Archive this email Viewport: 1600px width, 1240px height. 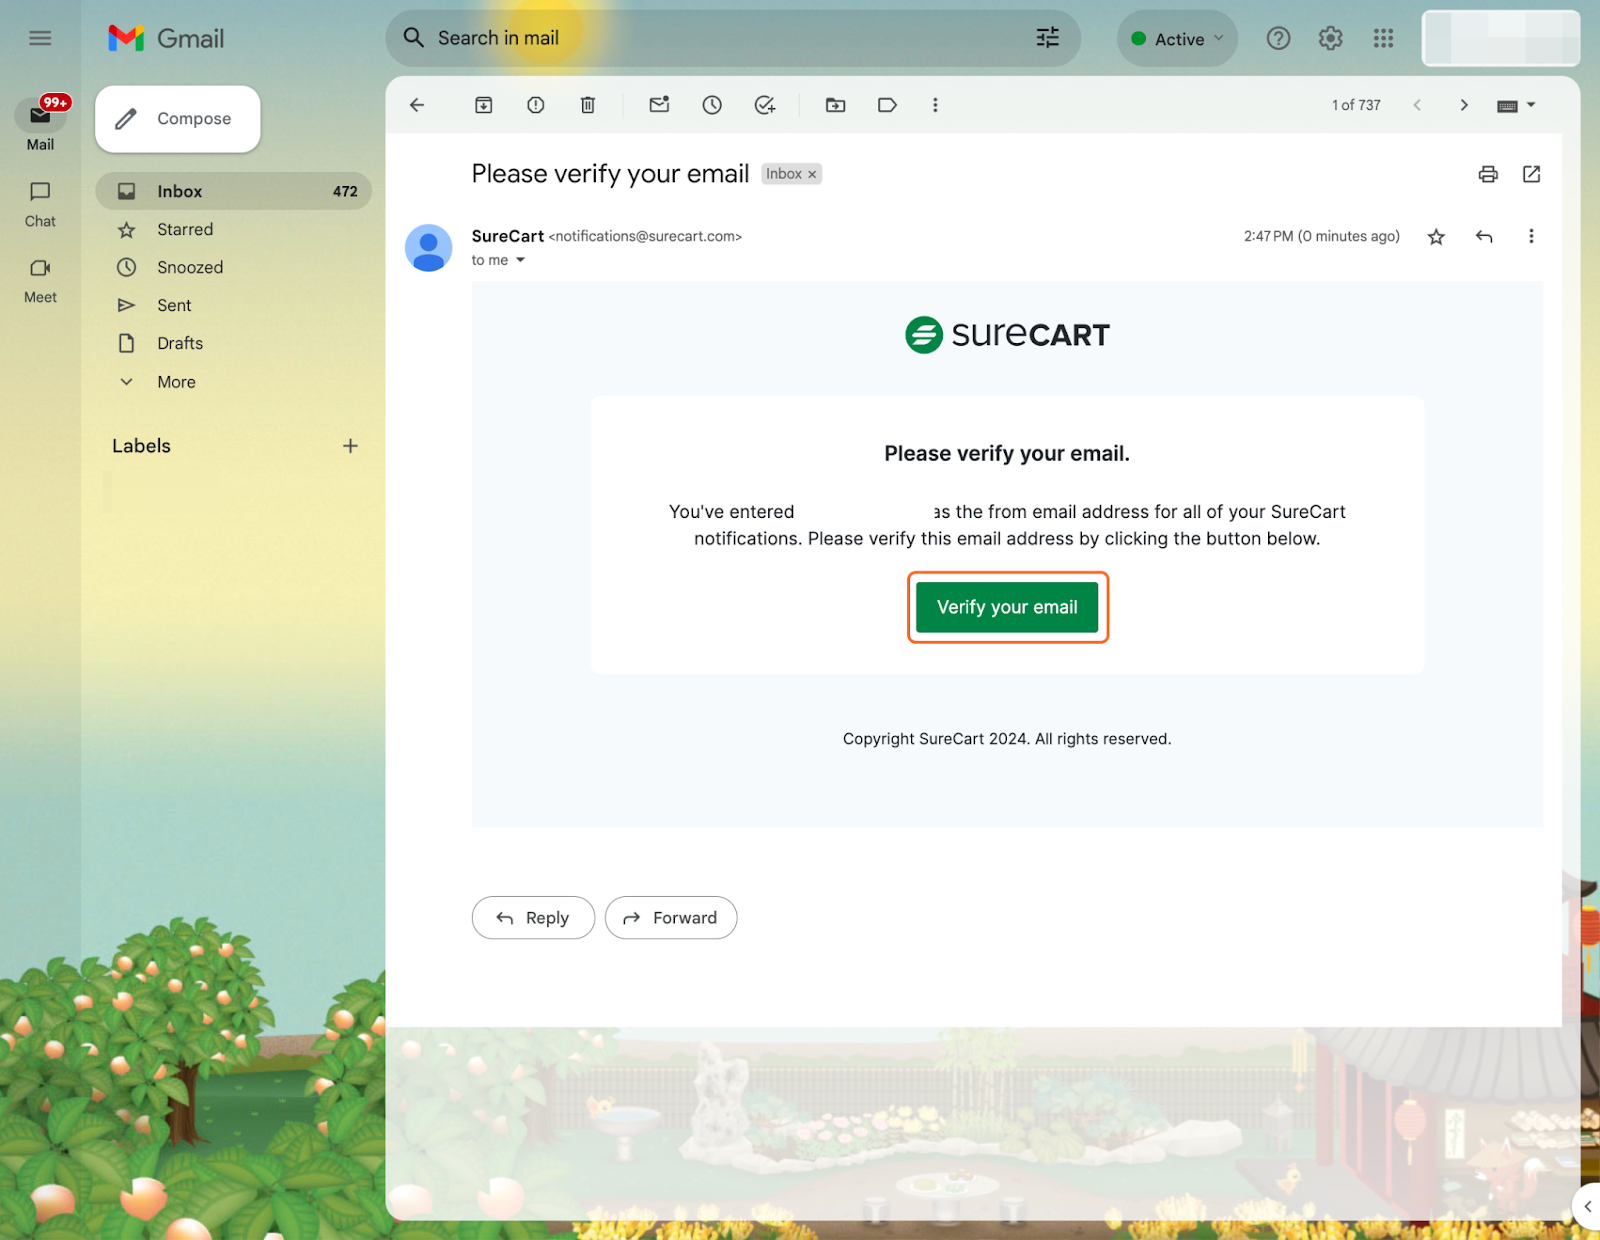[483, 105]
